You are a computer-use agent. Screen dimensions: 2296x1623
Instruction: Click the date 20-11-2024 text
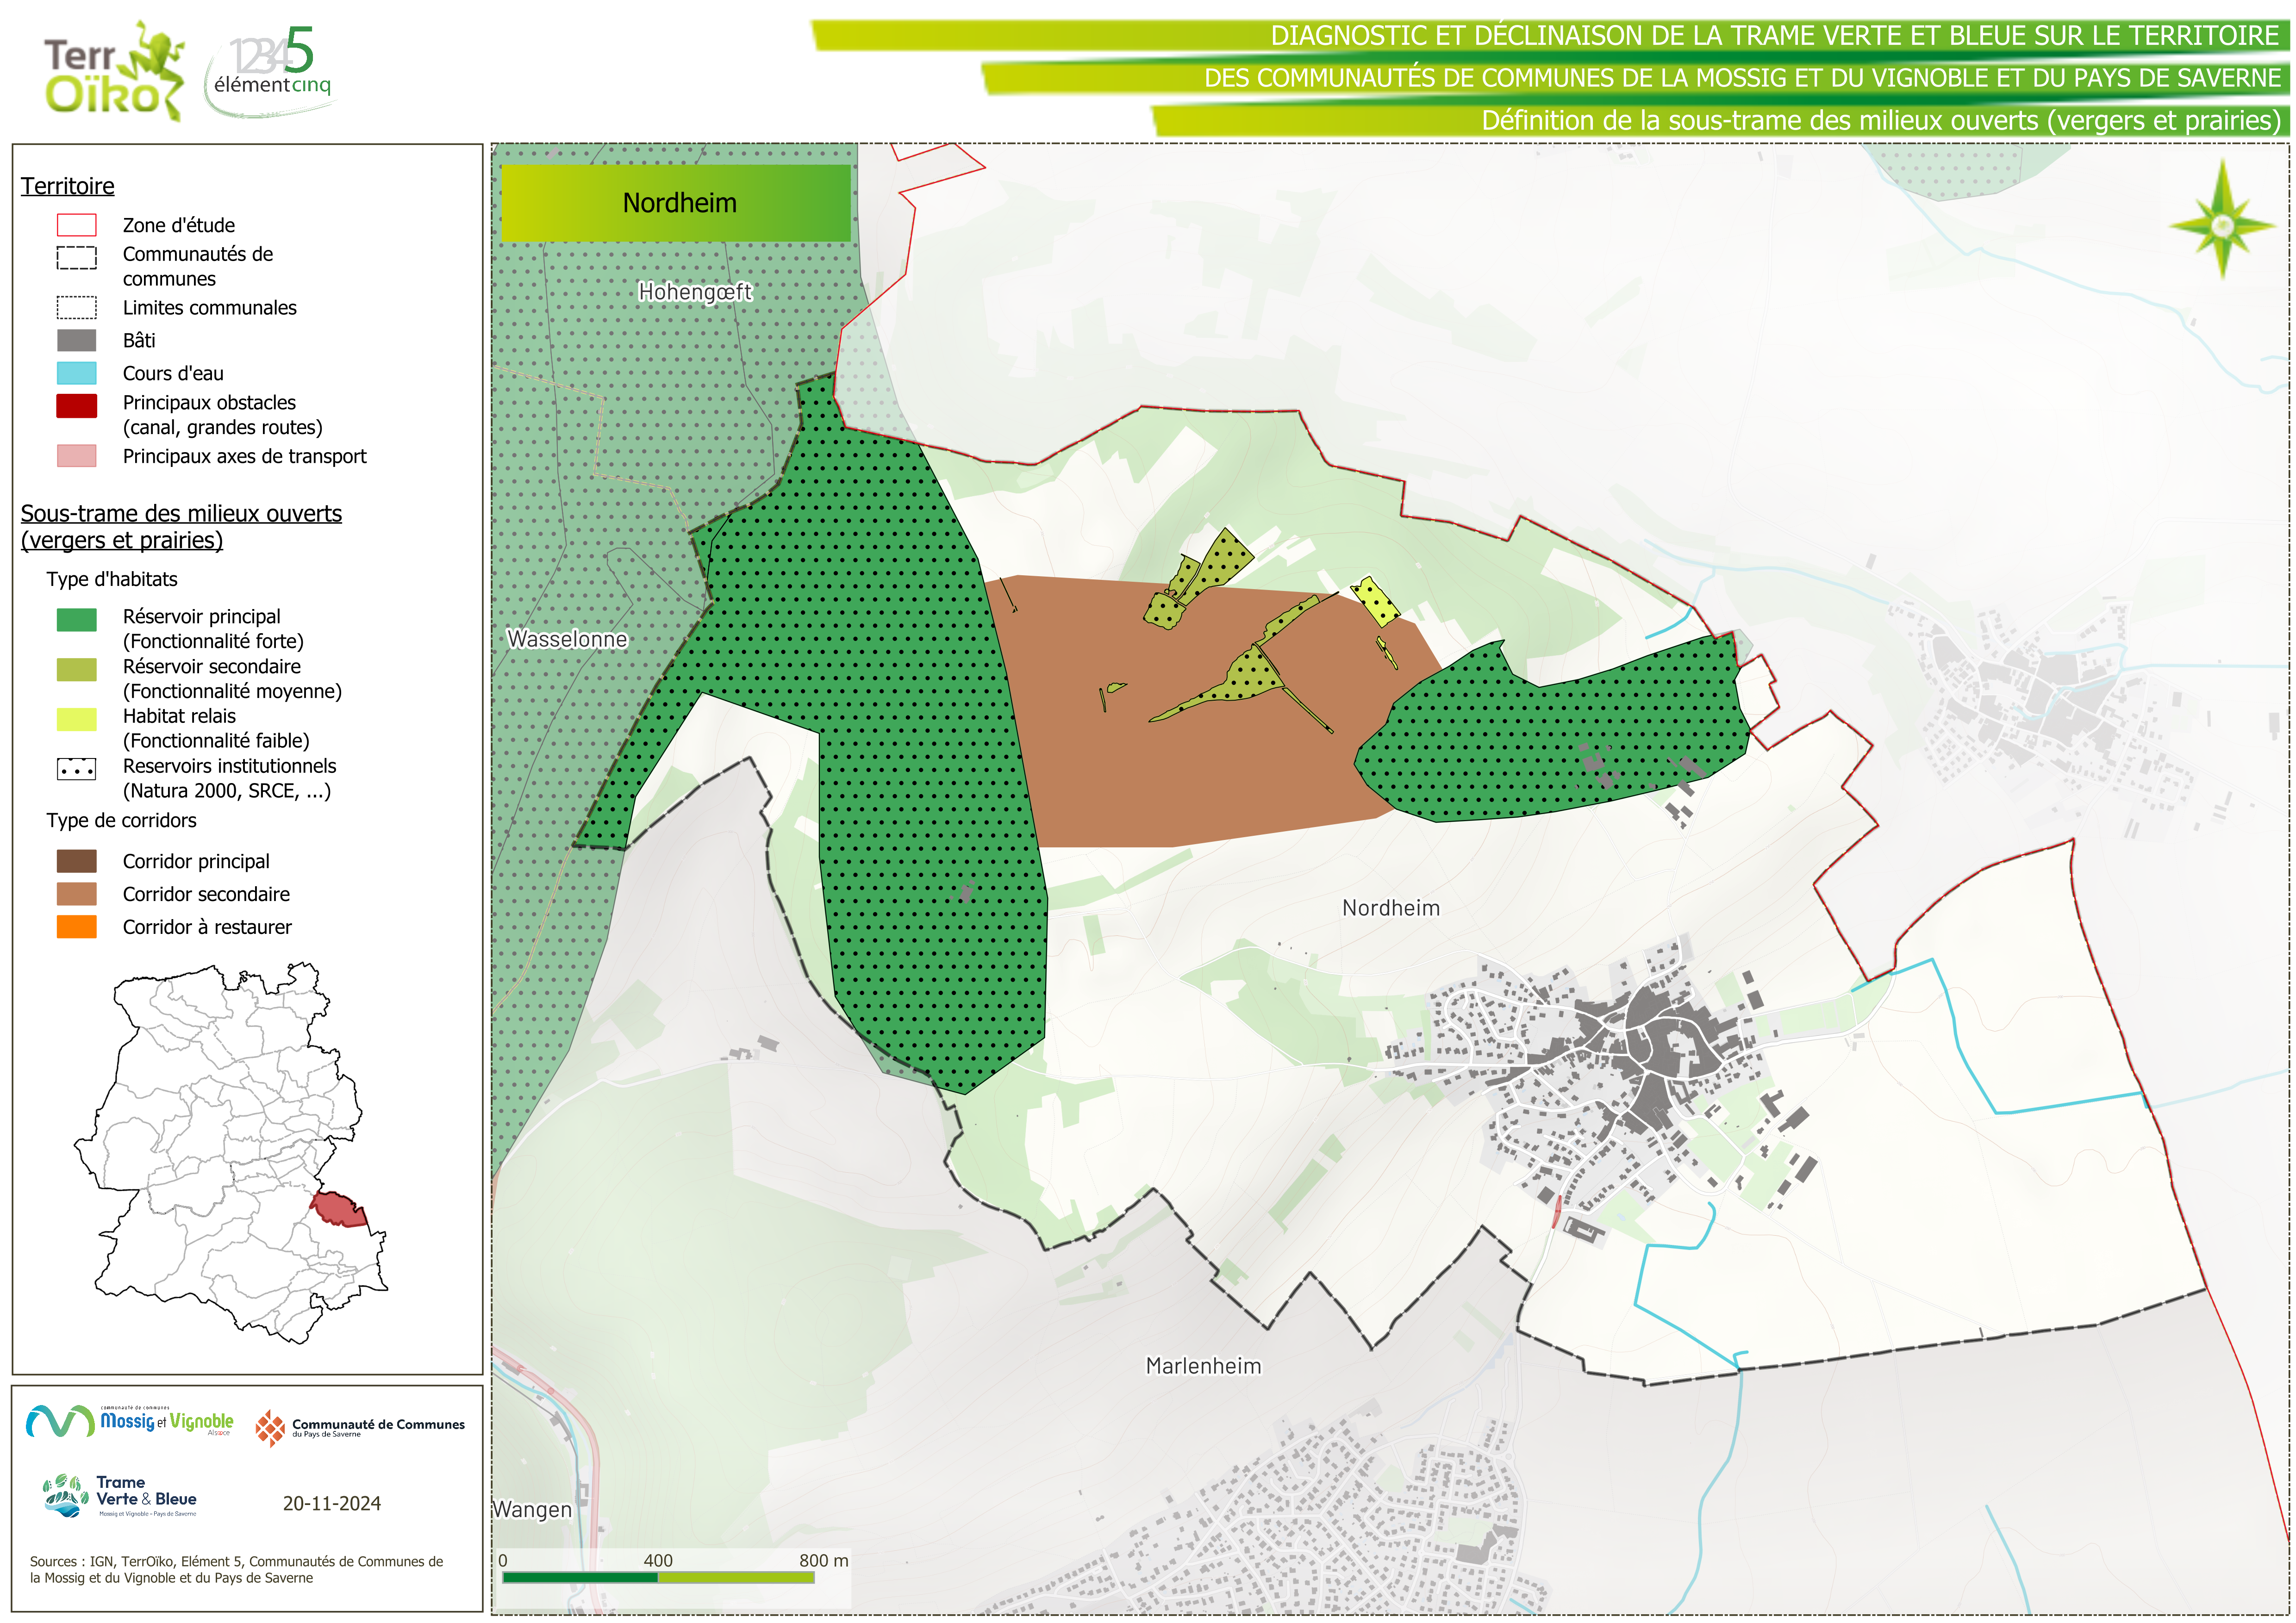331,1503
